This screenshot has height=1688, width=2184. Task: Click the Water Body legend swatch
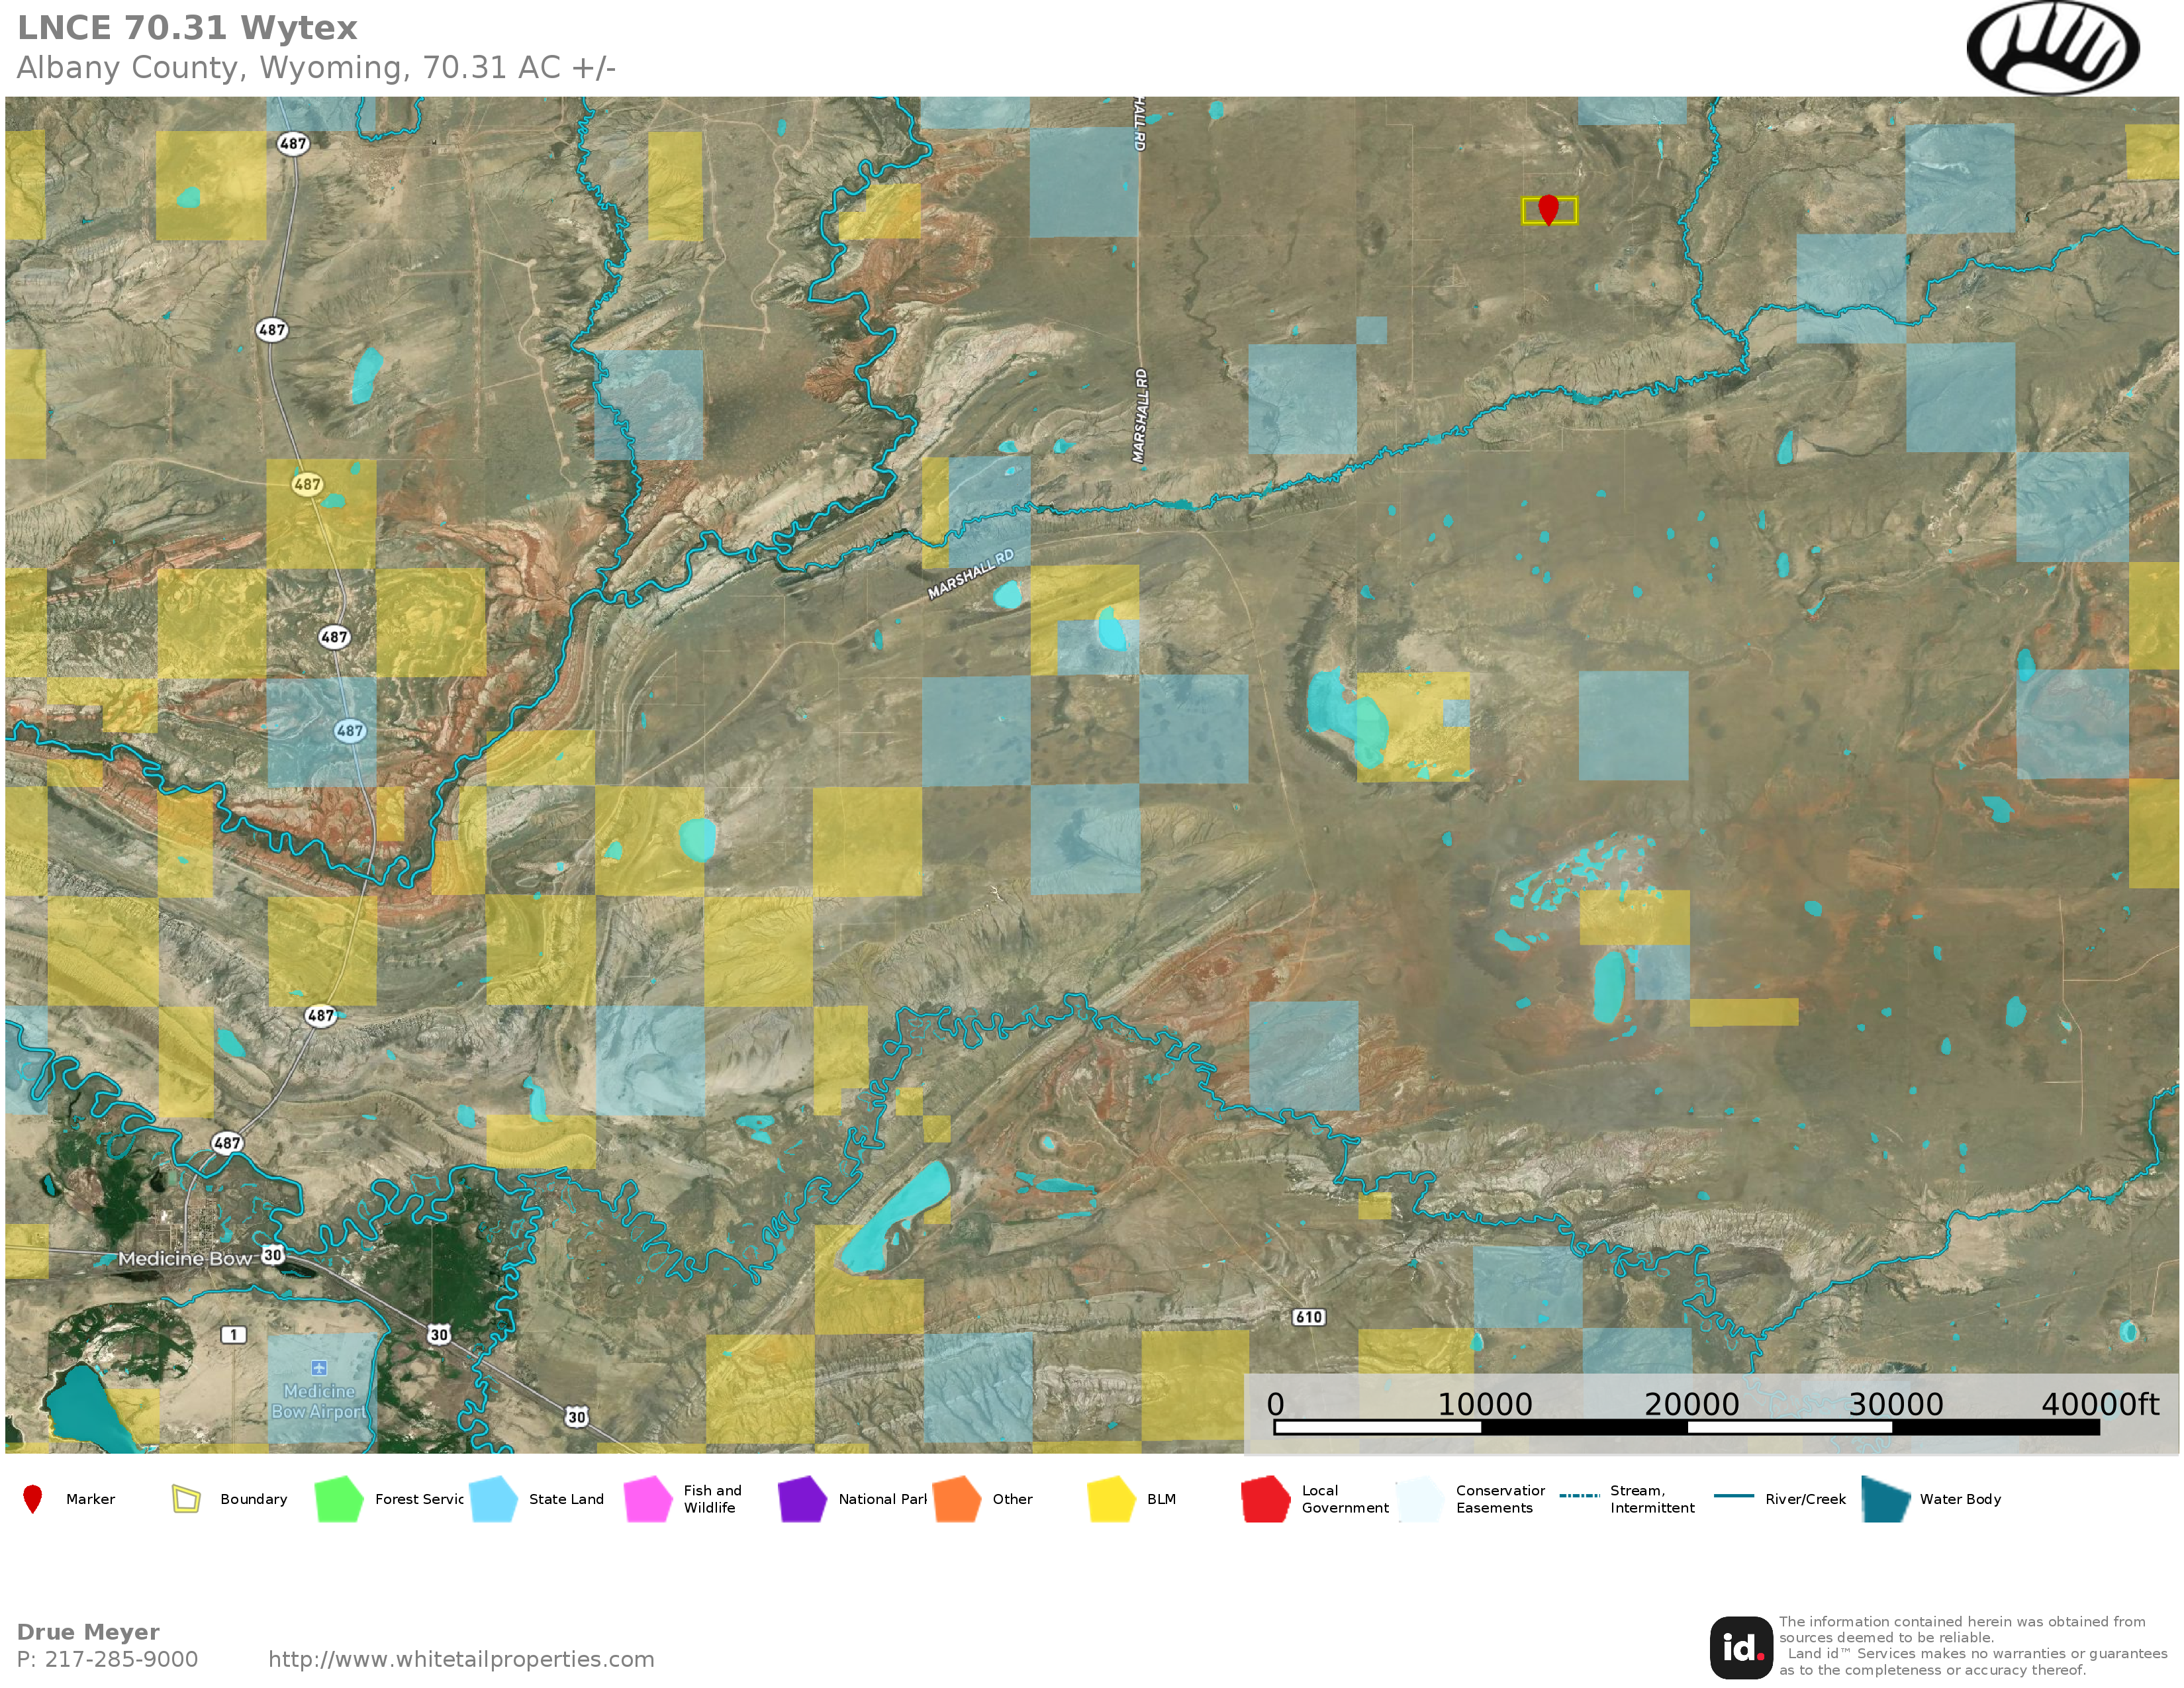point(1885,1499)
